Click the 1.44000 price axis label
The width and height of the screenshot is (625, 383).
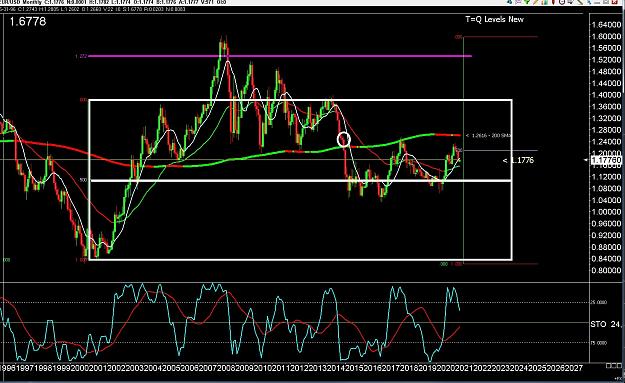[x=606, y=83]
